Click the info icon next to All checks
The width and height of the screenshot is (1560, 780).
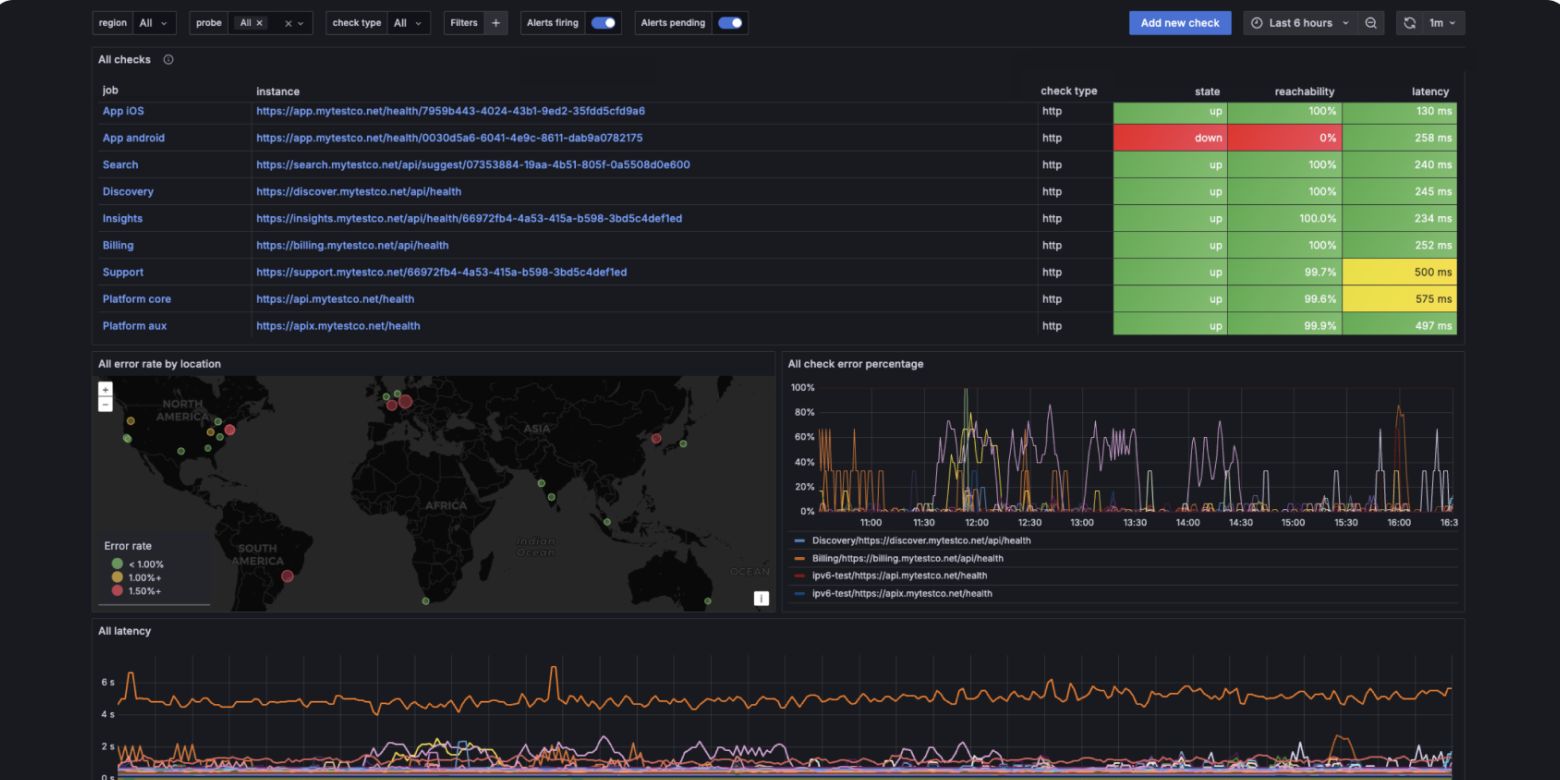(x=168, y=59)
